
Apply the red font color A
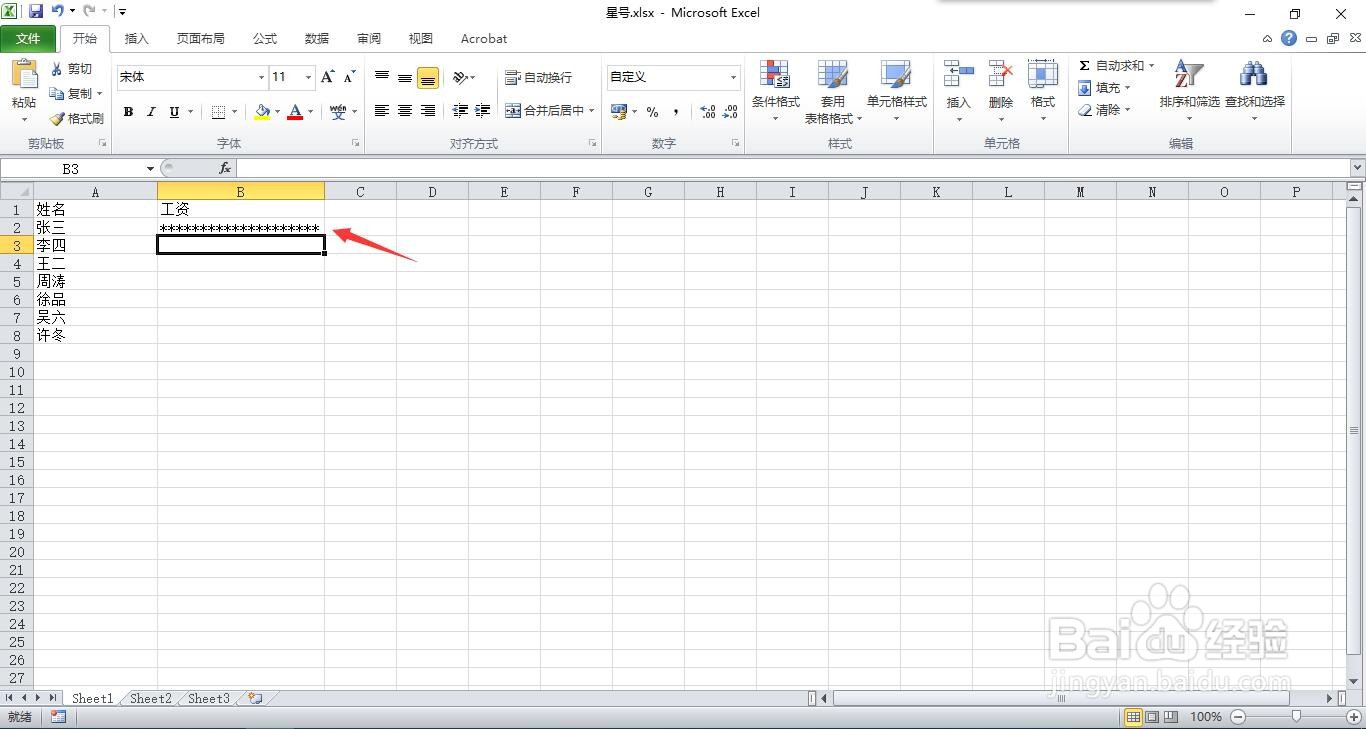click(295, 112)
